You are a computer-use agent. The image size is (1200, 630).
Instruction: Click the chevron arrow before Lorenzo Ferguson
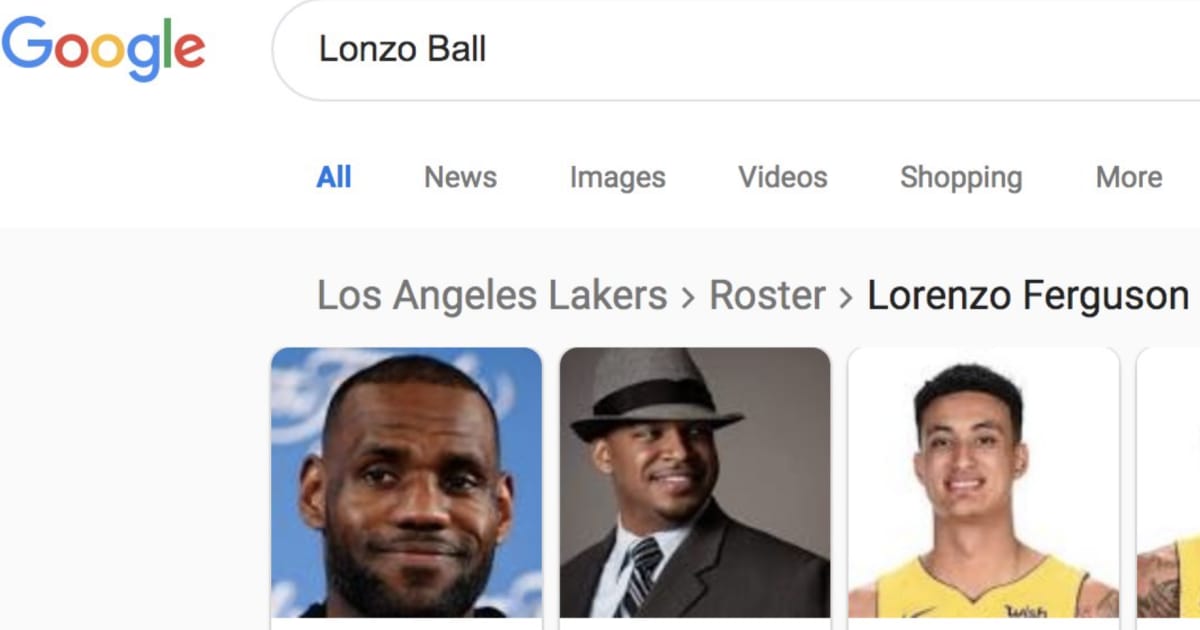[x=846, y=297]
